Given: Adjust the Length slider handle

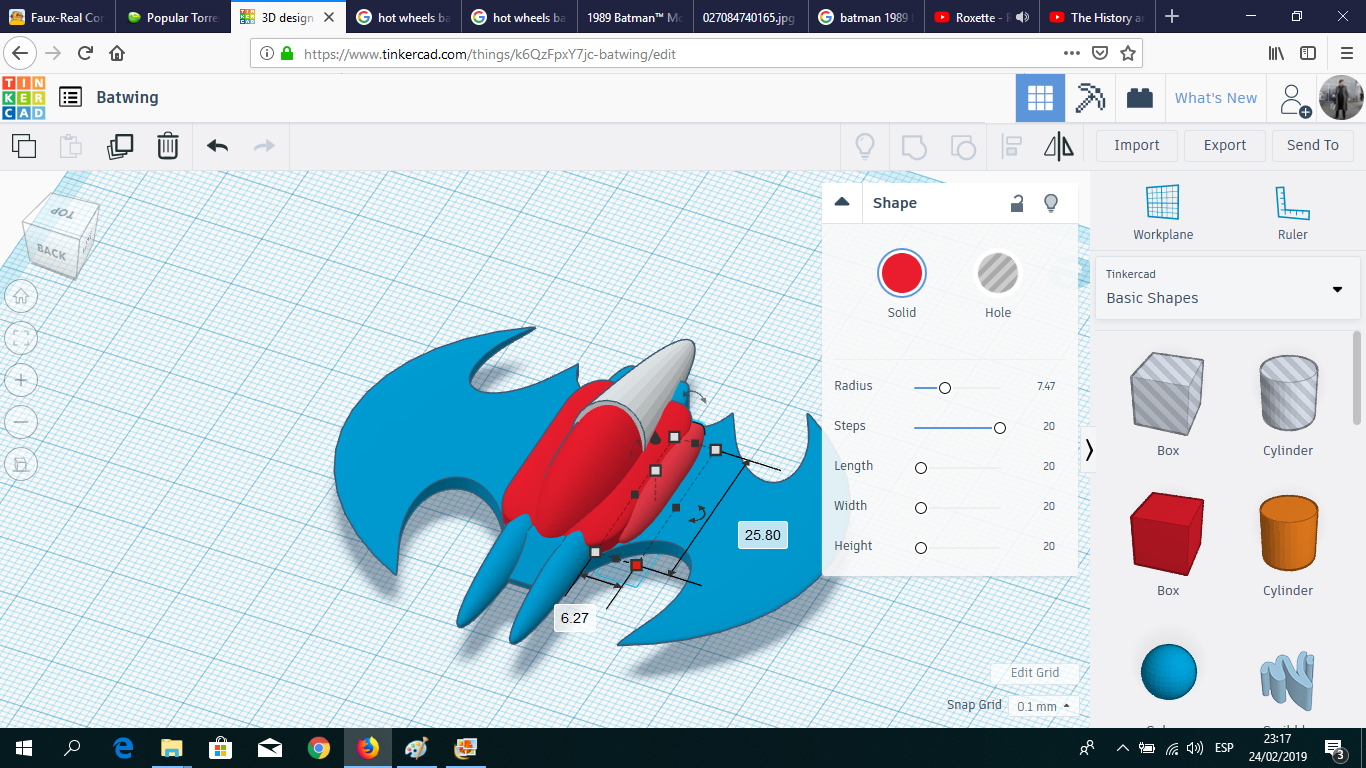Looking at the screenshot, I should [921, 467].
